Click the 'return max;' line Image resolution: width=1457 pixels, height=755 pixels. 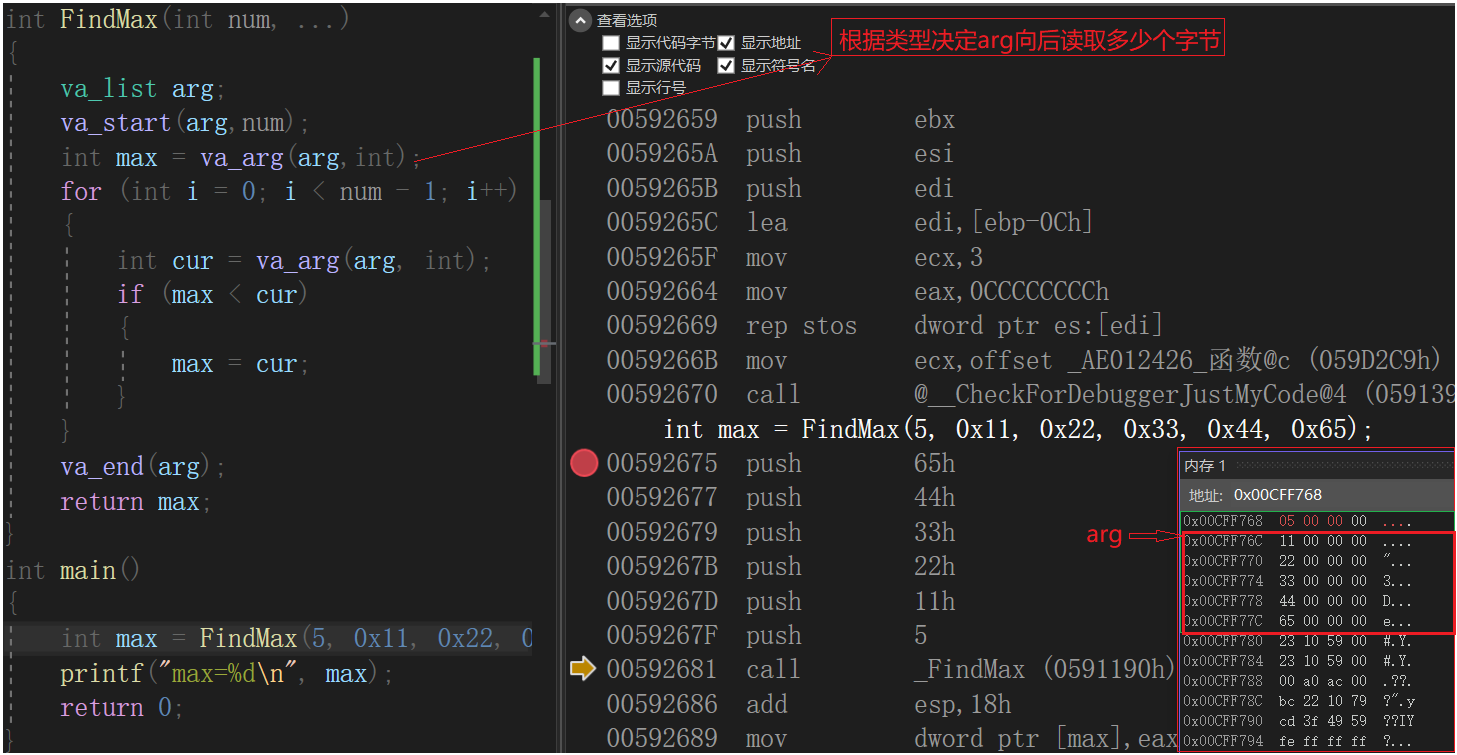(135, 502)
